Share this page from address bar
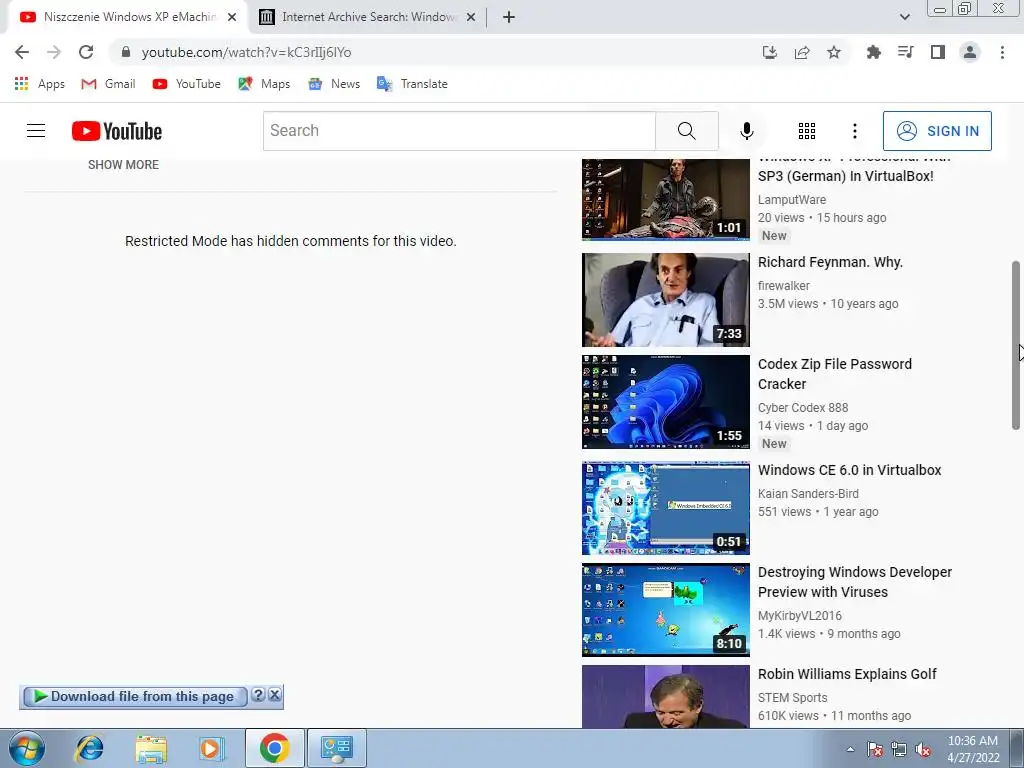Viewport: 1024px width, 768px height. click(x=802, y=52)
